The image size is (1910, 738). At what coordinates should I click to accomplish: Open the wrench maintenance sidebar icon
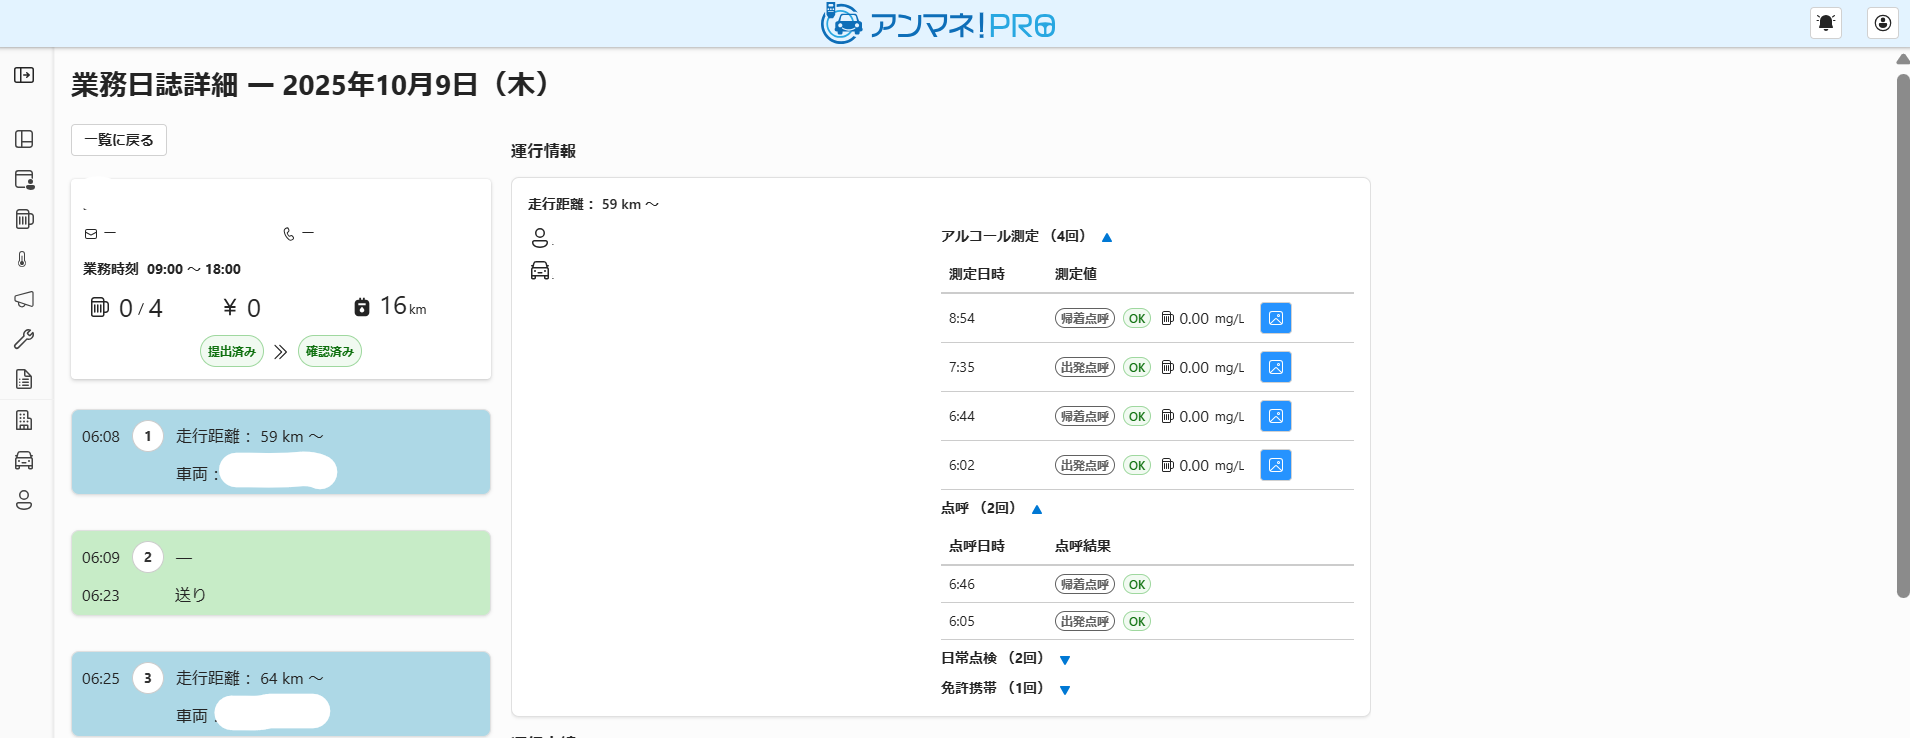pos(24,339)
